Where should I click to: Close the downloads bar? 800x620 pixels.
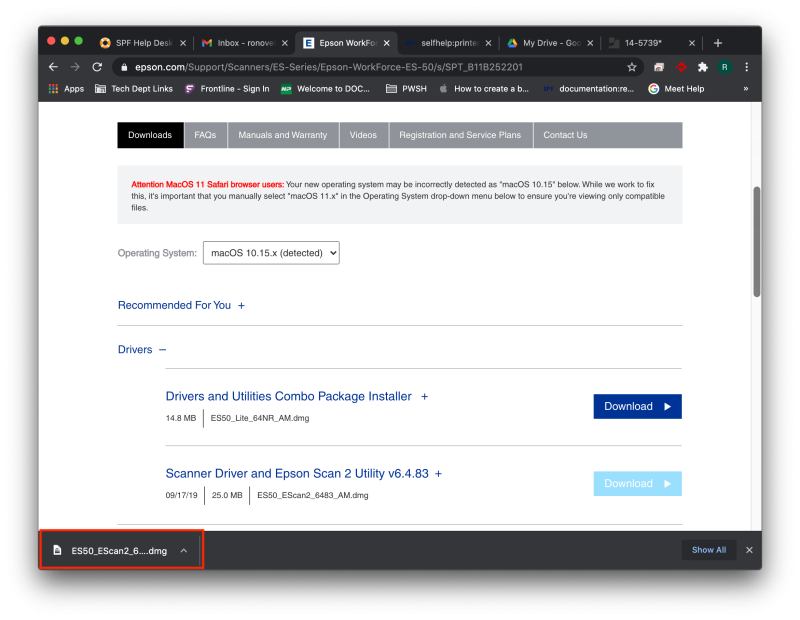pyautogui.click(x=749, y=550)
